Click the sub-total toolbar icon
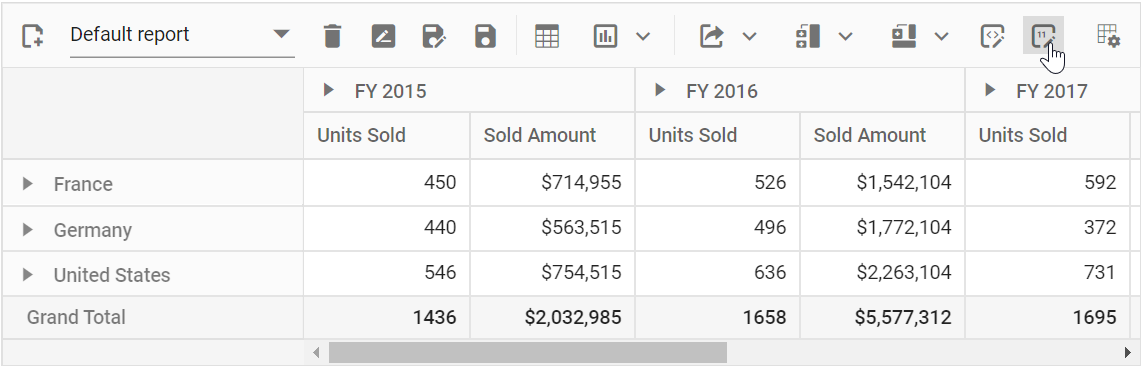 point(808,36)
